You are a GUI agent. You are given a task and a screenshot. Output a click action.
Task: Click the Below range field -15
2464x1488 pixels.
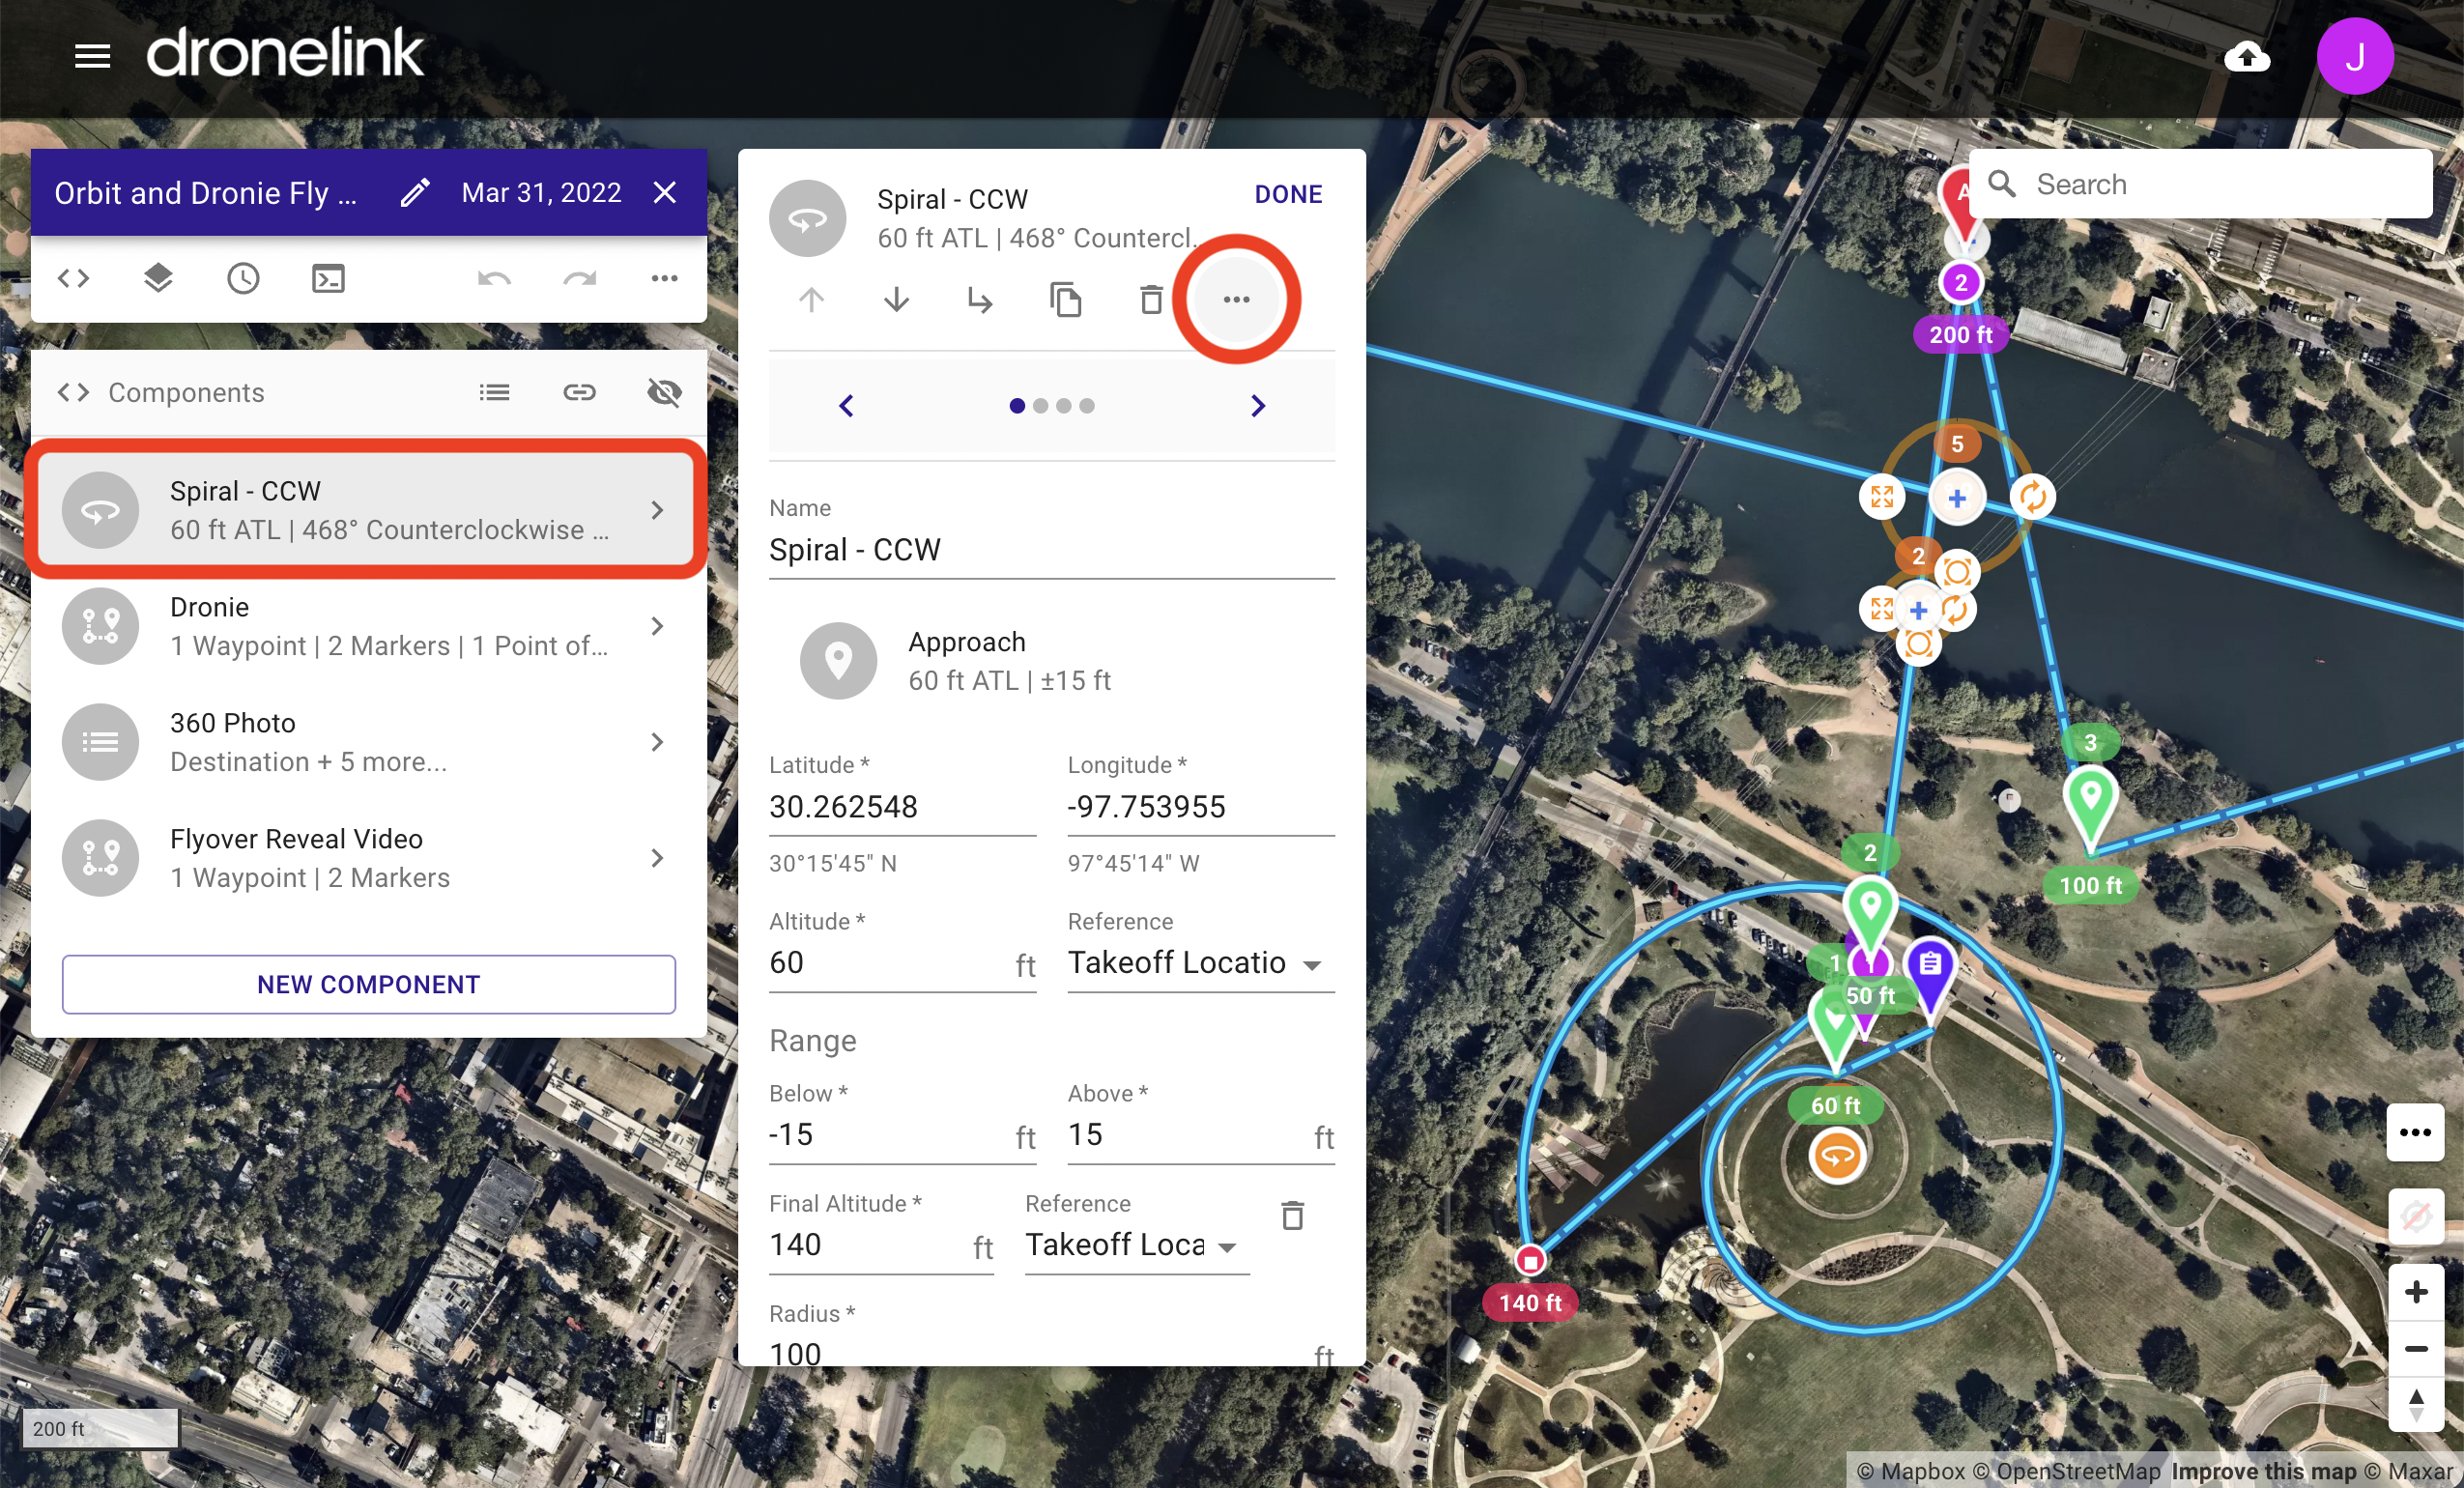[x=902, y=1135]
